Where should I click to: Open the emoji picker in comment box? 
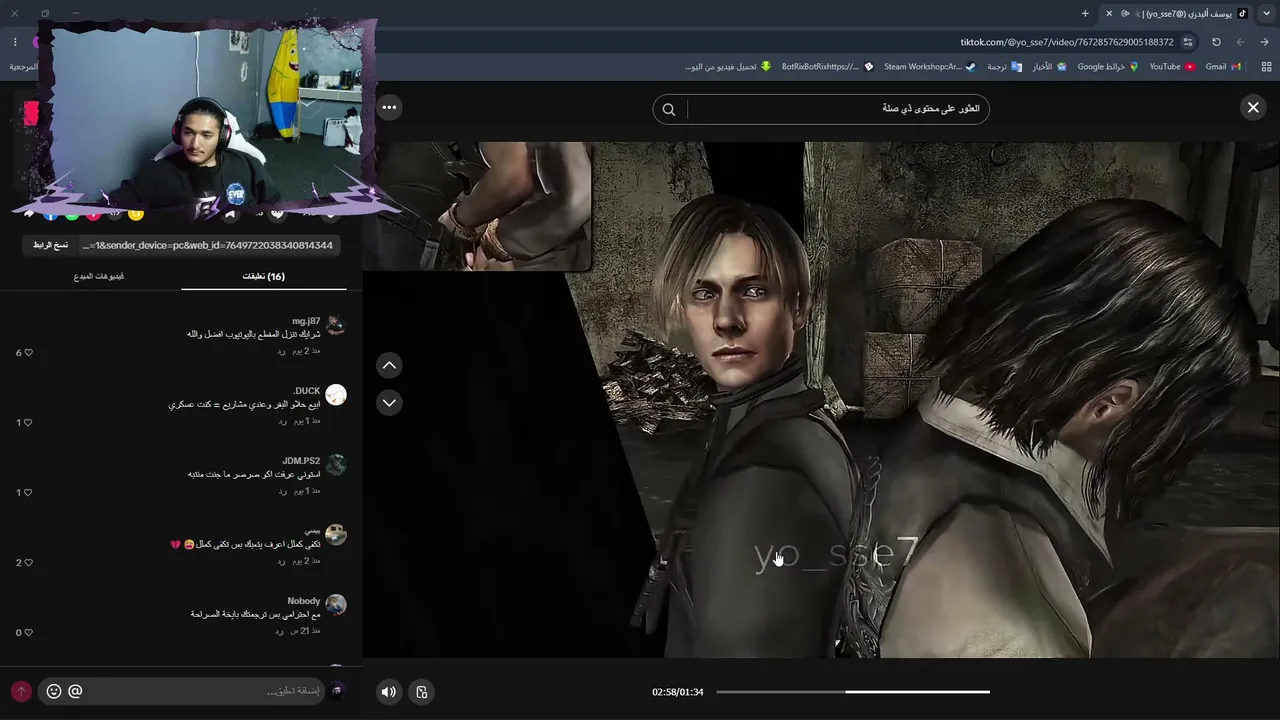(54, 691)
